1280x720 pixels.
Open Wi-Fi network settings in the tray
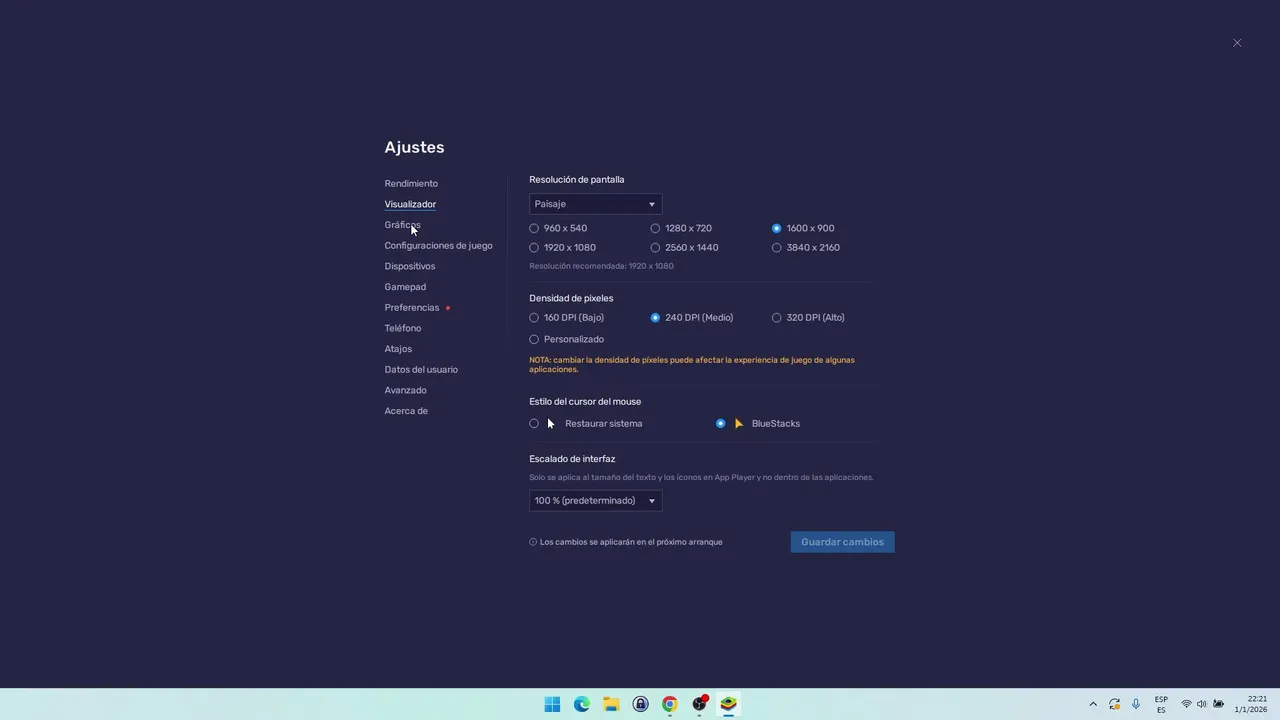coord(1186,704)
